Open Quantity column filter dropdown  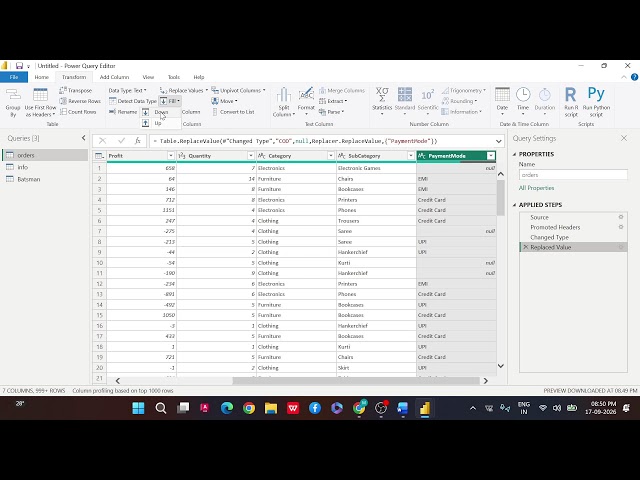[x=251, y=156]
